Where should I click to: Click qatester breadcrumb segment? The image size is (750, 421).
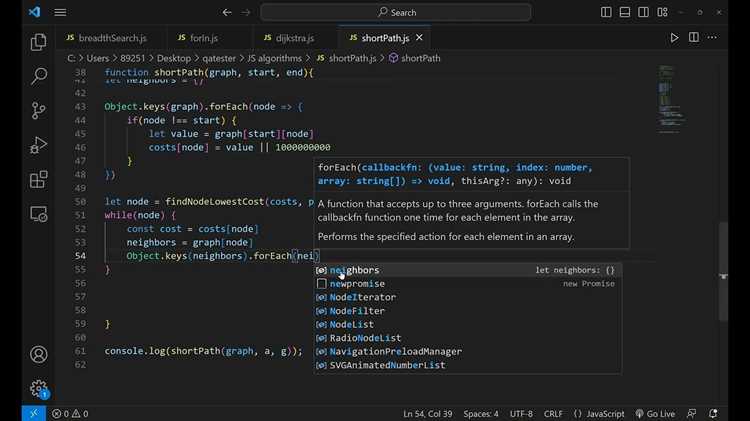[219, 58]
